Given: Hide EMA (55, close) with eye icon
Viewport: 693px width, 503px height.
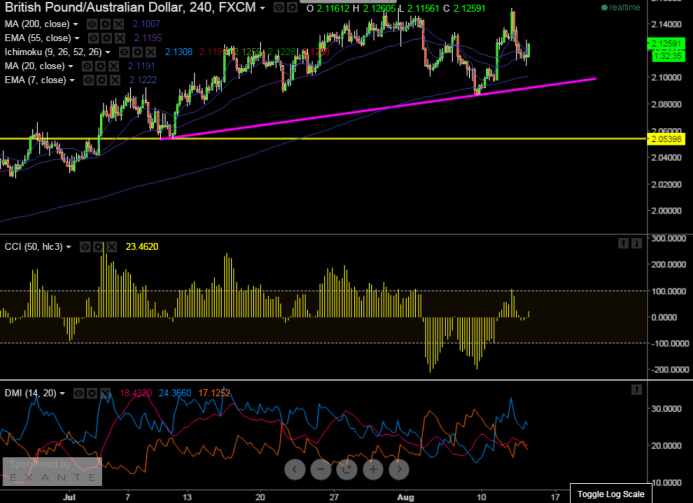Looking at the screenshot, I should point(93,38).
